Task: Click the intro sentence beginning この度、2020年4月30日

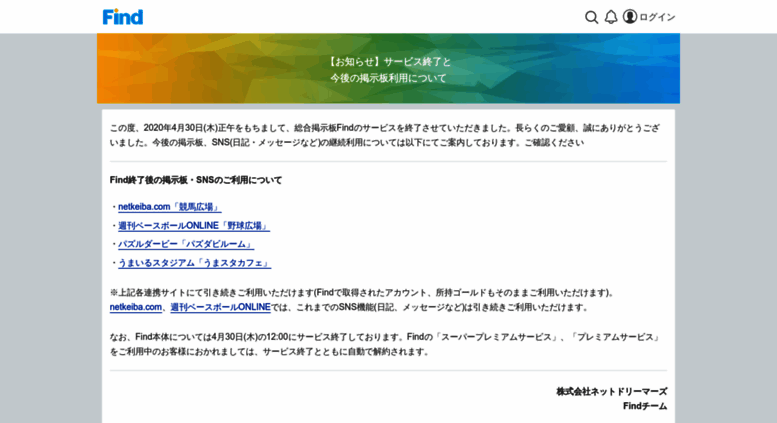Action: (x=385, y=135)
